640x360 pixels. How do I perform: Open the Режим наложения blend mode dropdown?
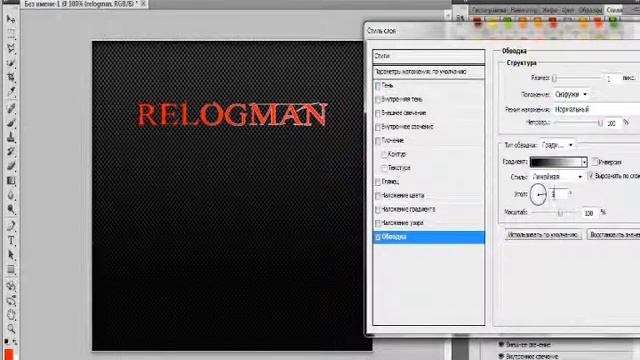click(x=597, y=109)
